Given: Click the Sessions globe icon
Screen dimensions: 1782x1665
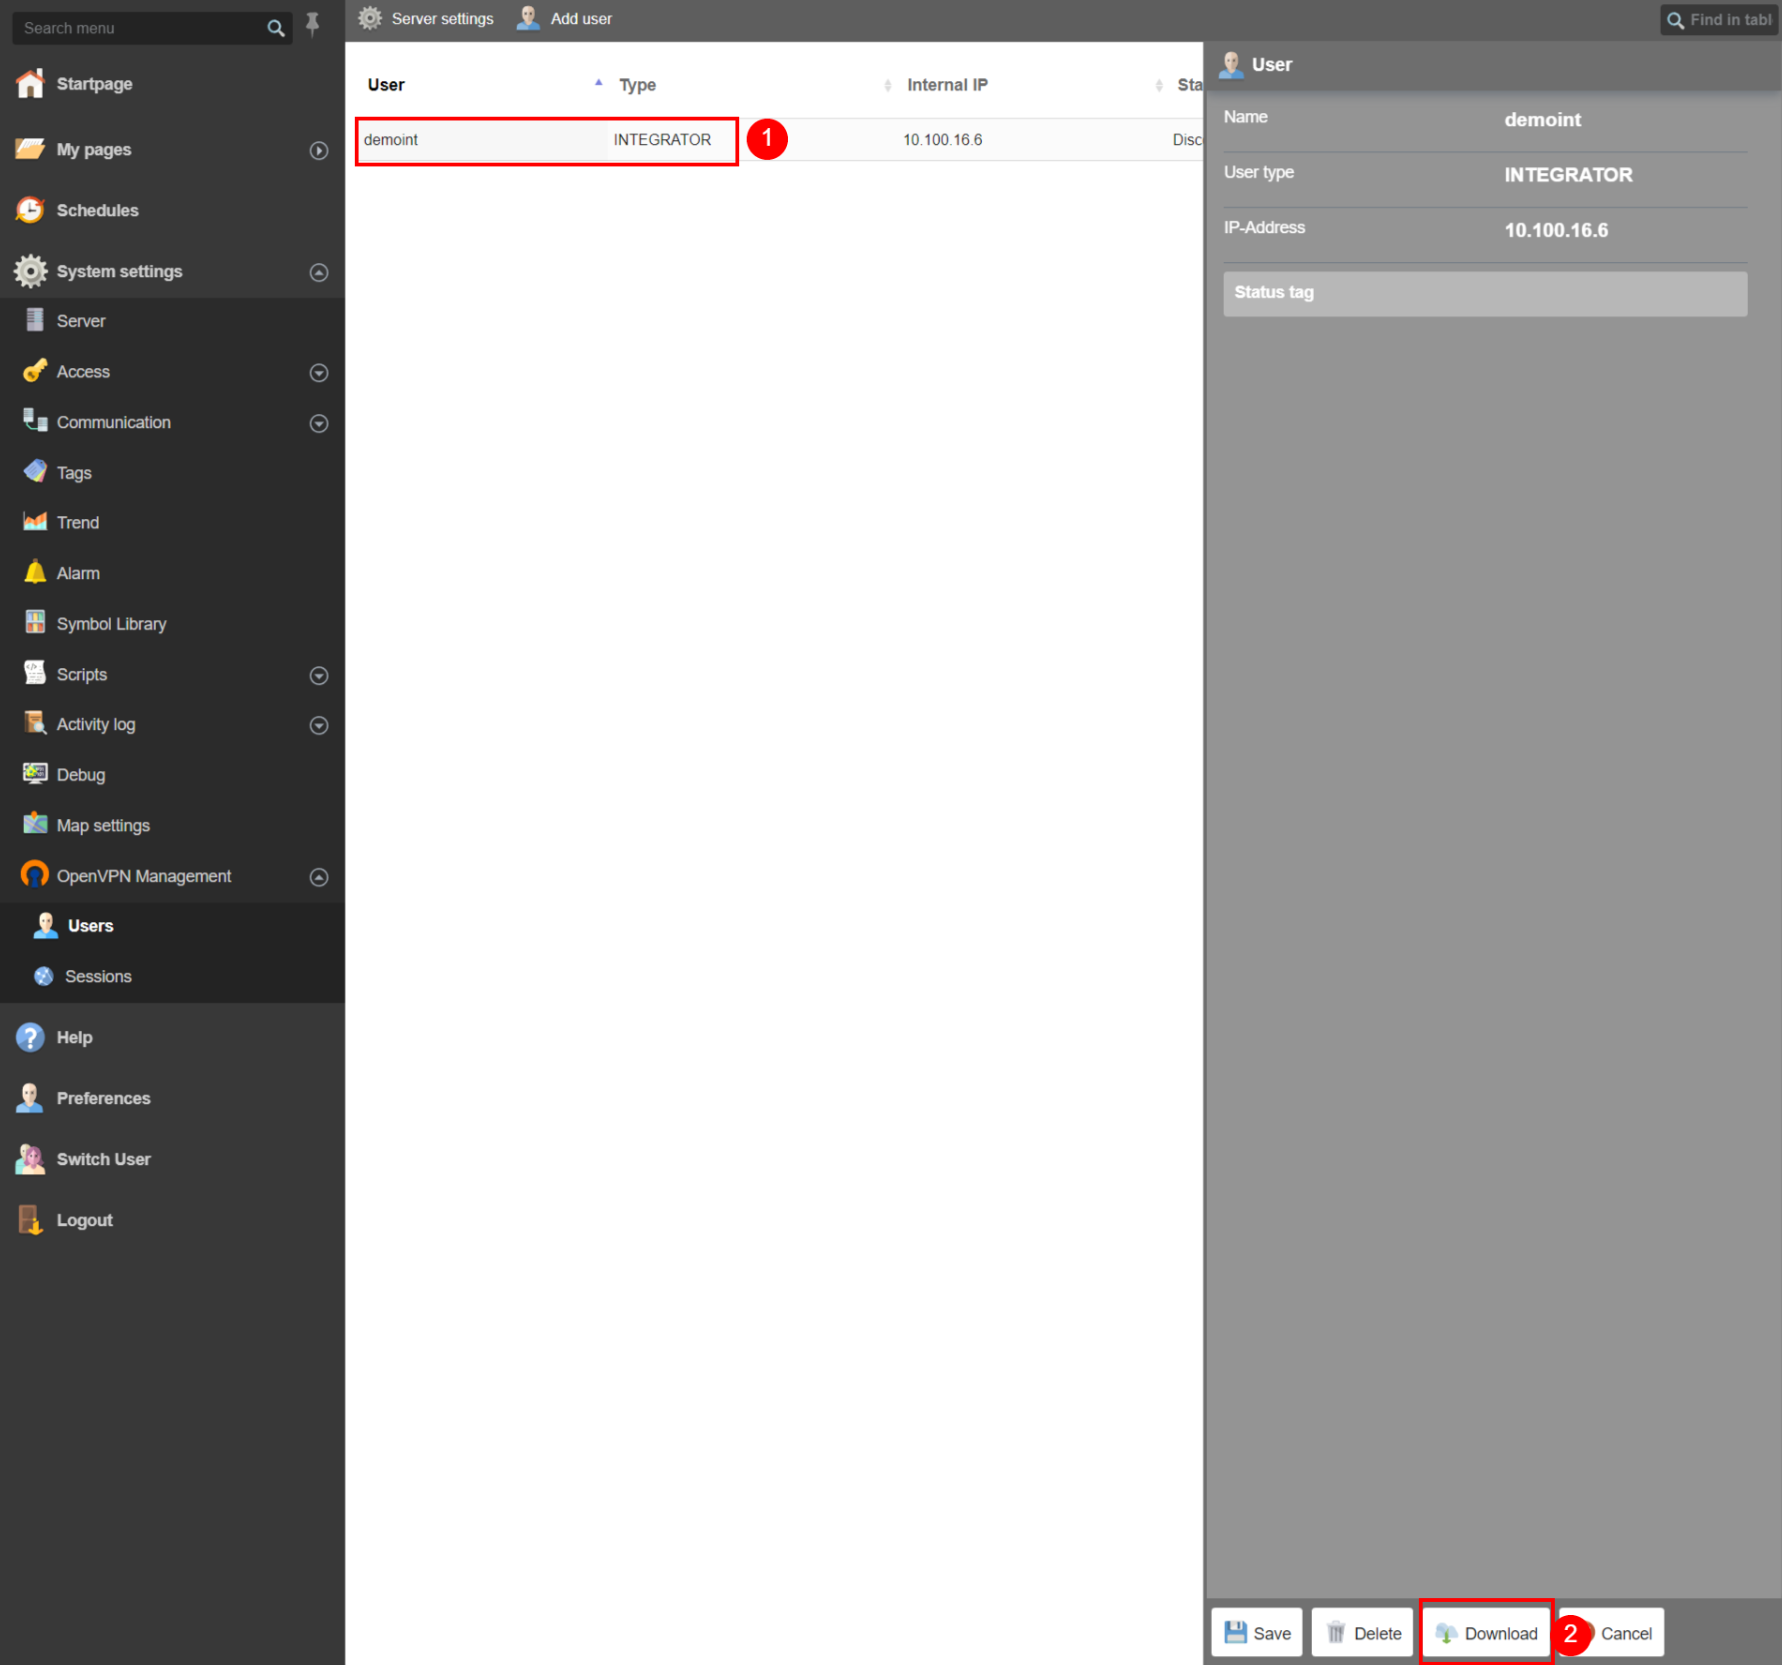Looking at the screenshot, I should pyautogui.click(x=44, y=976).
